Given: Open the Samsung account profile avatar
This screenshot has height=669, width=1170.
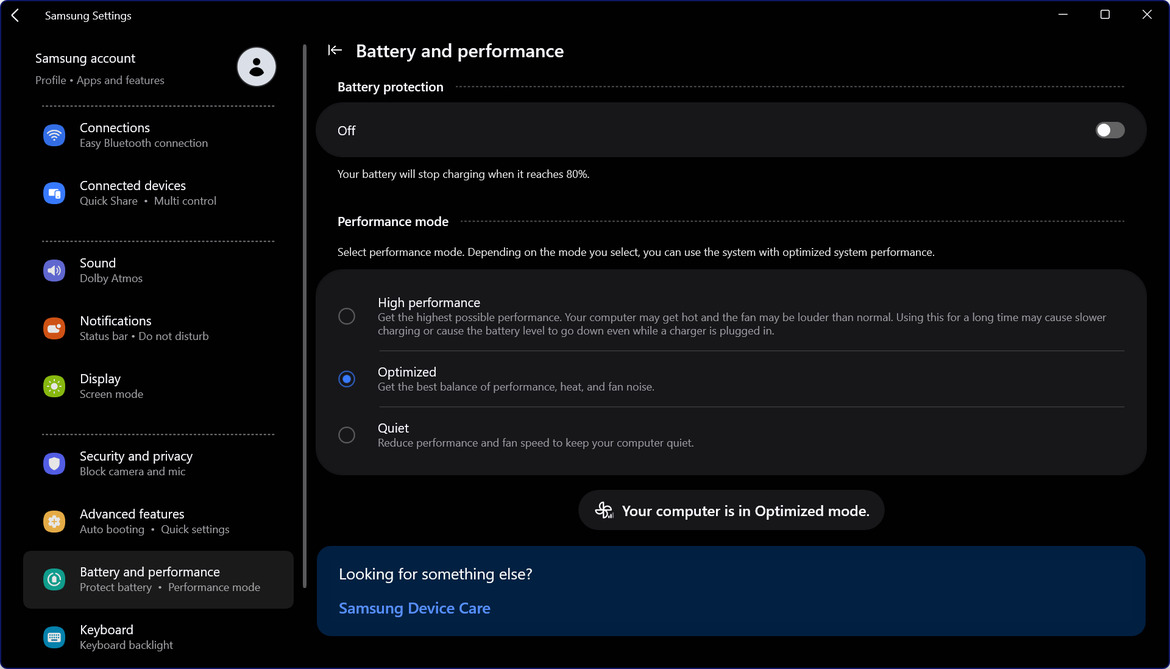Looking at the screenshot, I should click(256, 67).
